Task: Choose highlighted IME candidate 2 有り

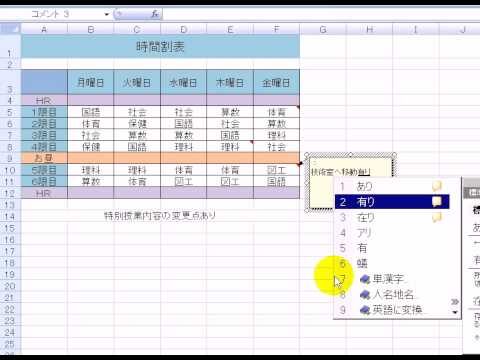Action: pyautogui.click(x=392, y=202)
